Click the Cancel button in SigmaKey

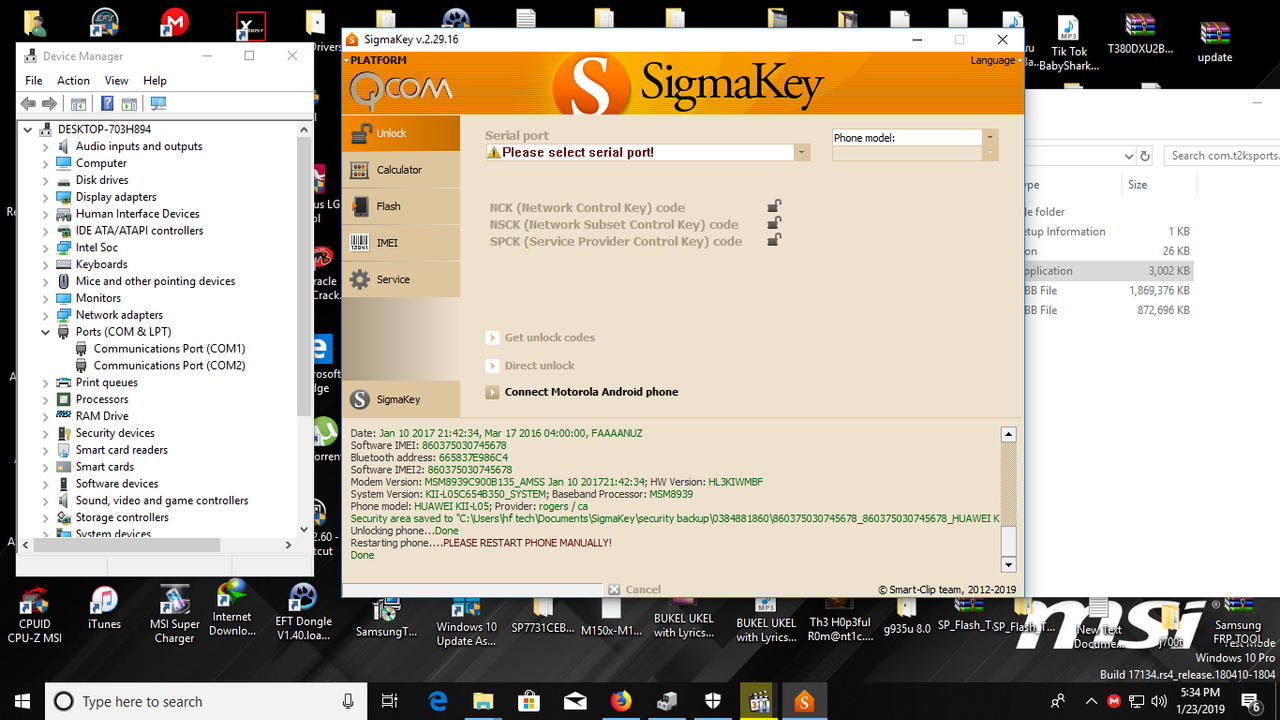[x=636, y=589]
